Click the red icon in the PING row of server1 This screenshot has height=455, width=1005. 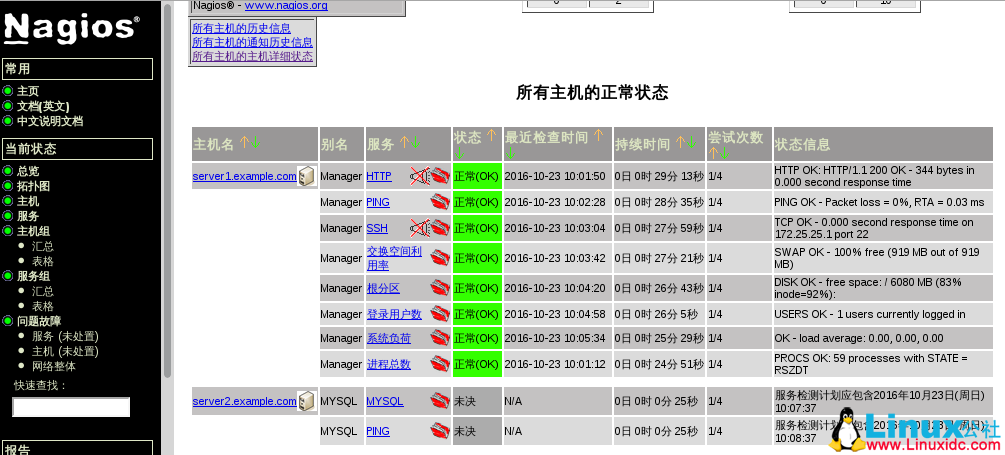[x=440, y=202]
